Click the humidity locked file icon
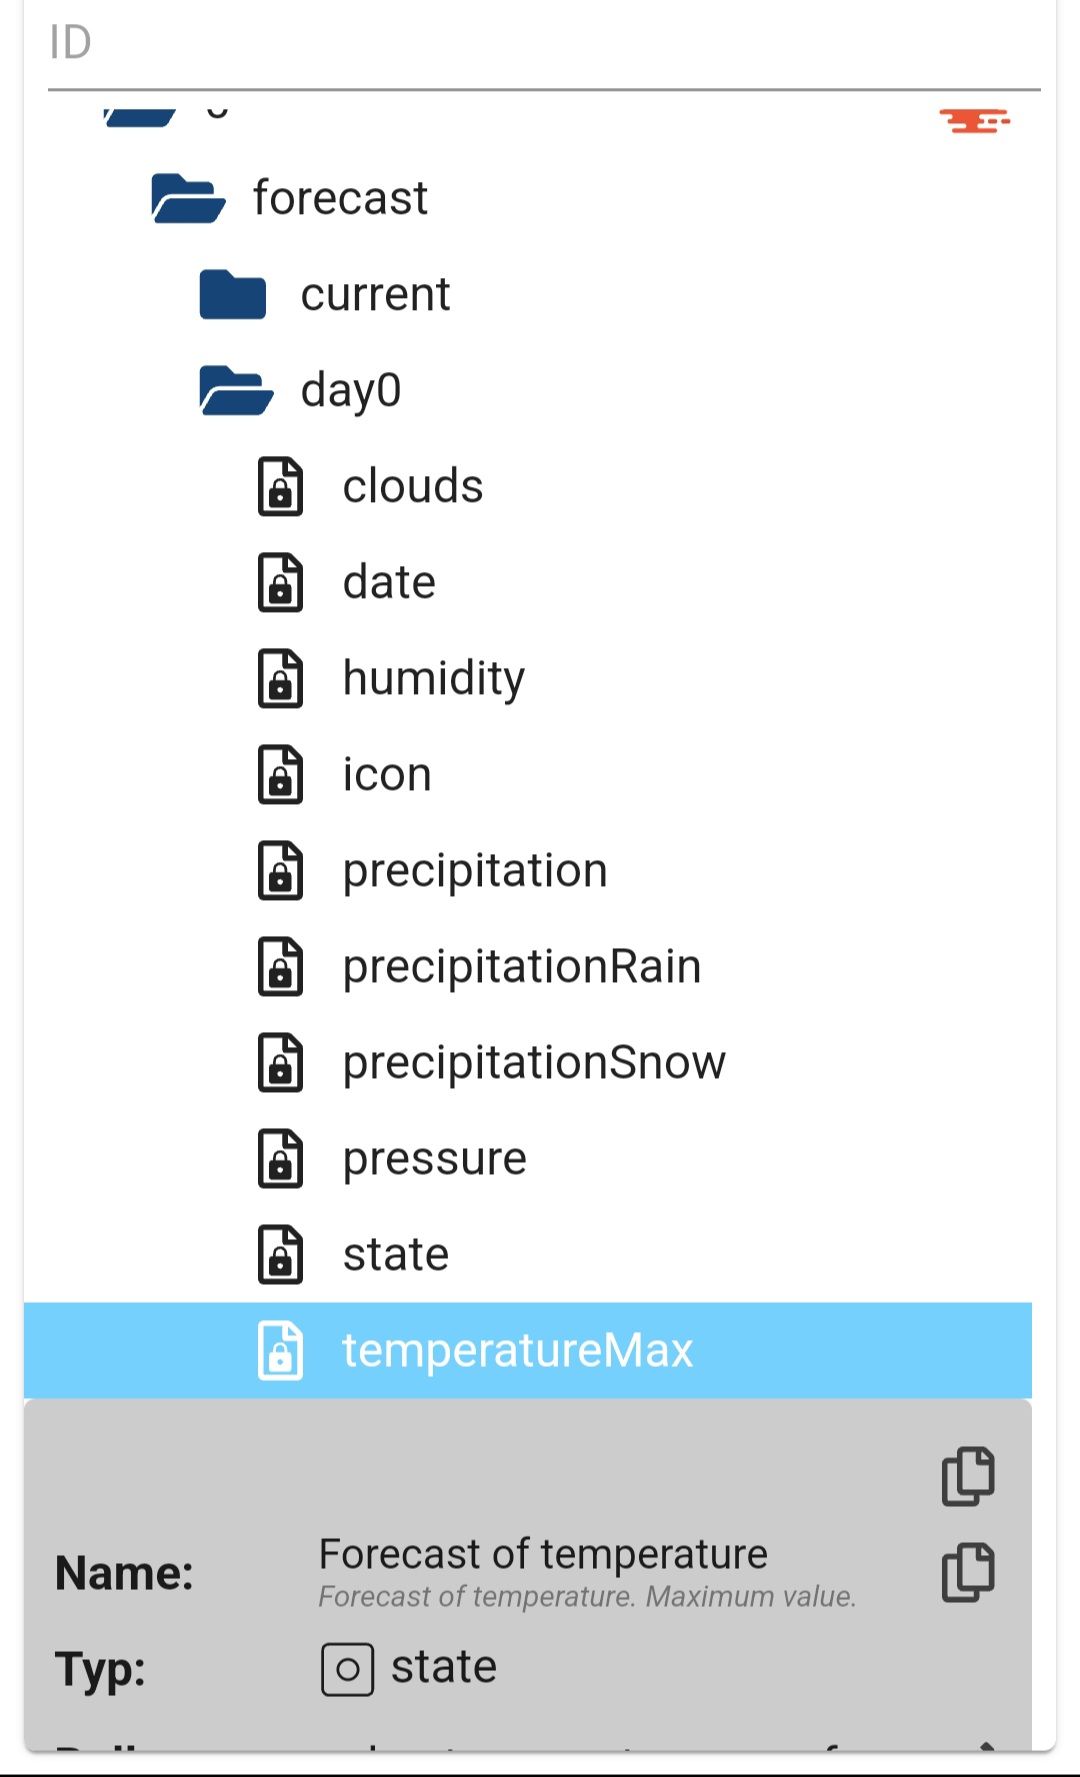The image size is (1080, 1777). pyautogui.click(x=280, y=679)
